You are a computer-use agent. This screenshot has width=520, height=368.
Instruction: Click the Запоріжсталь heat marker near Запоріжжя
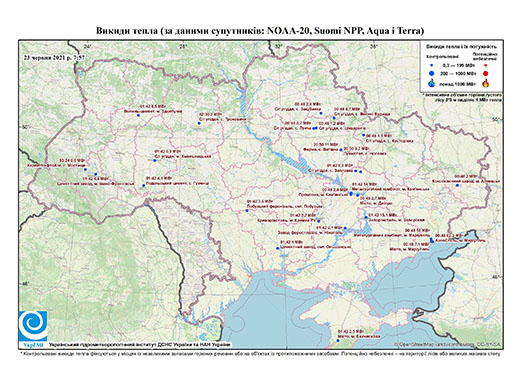click(366, 217)
